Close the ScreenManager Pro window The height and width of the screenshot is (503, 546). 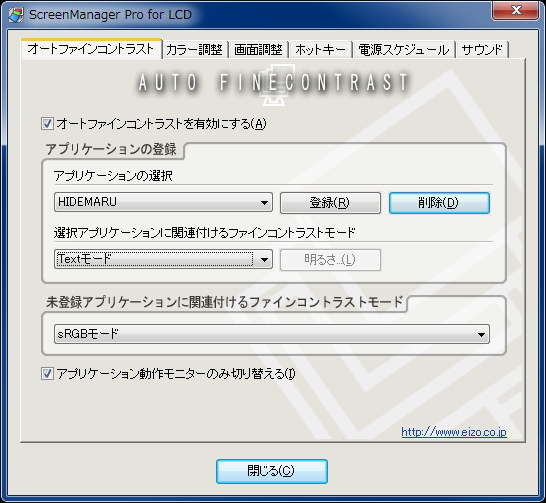tap(517, 10)
